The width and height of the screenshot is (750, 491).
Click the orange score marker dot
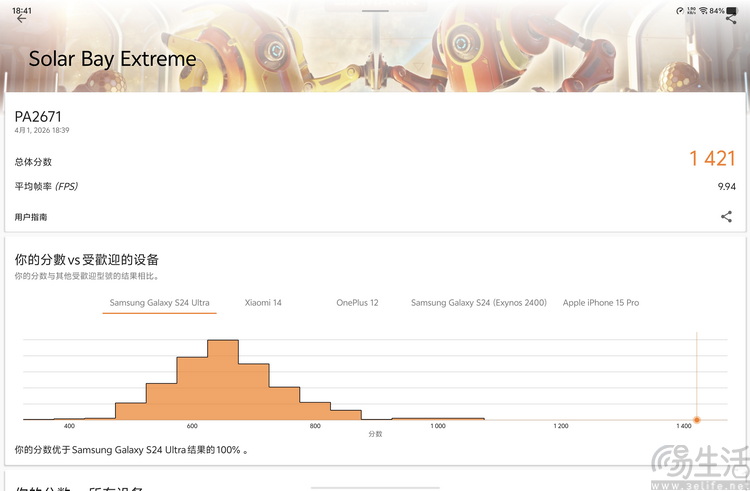(x=696, y=420)
